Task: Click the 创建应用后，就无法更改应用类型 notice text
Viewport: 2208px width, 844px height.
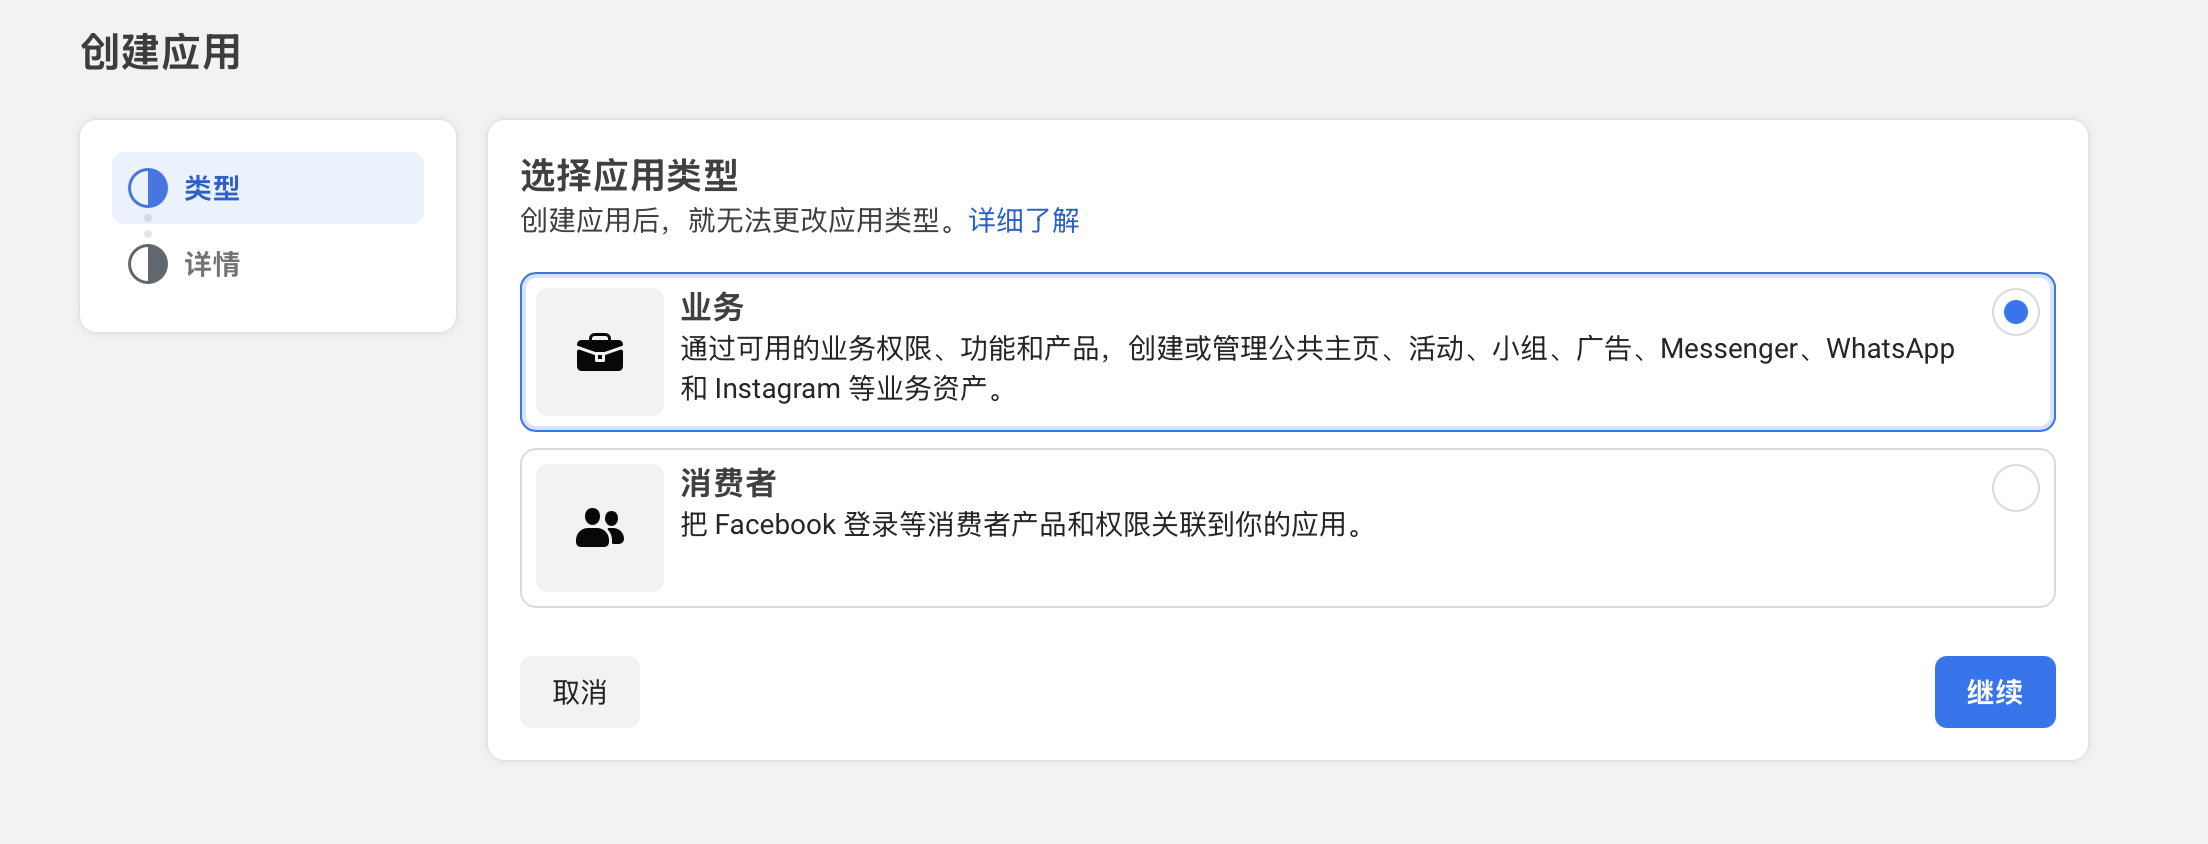Action: tap(742, 220)
